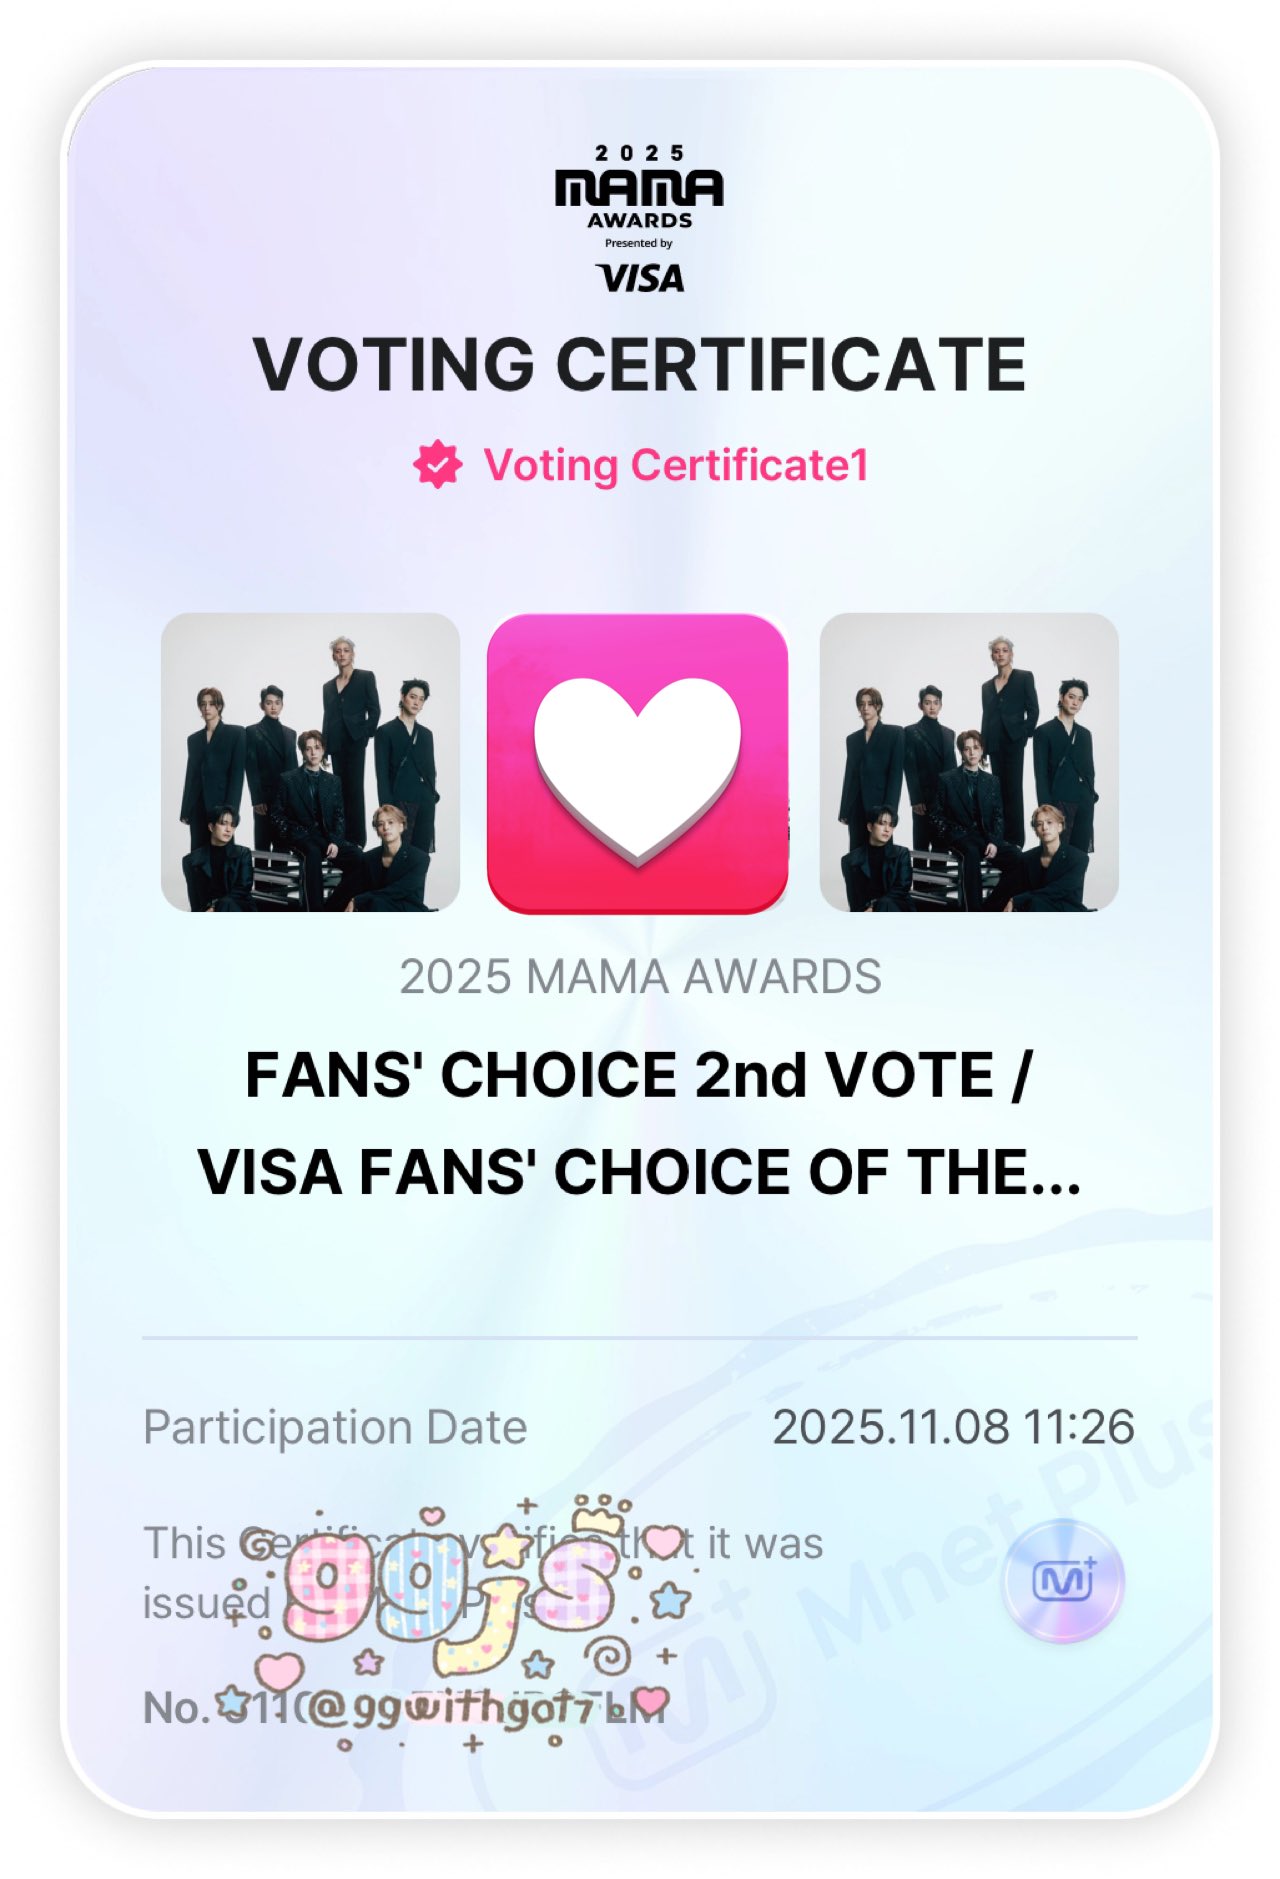Open the right group photo thumbnail
The image size is (1280, 1879).
coord(968,762)
